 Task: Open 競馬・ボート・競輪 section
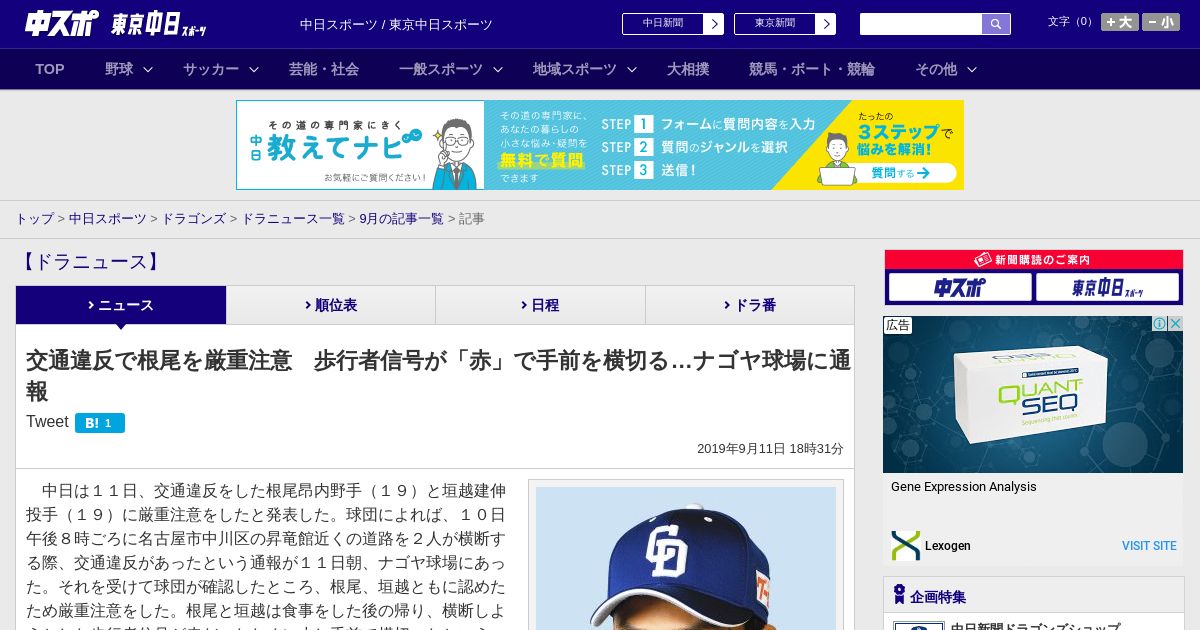click(812, 69)
